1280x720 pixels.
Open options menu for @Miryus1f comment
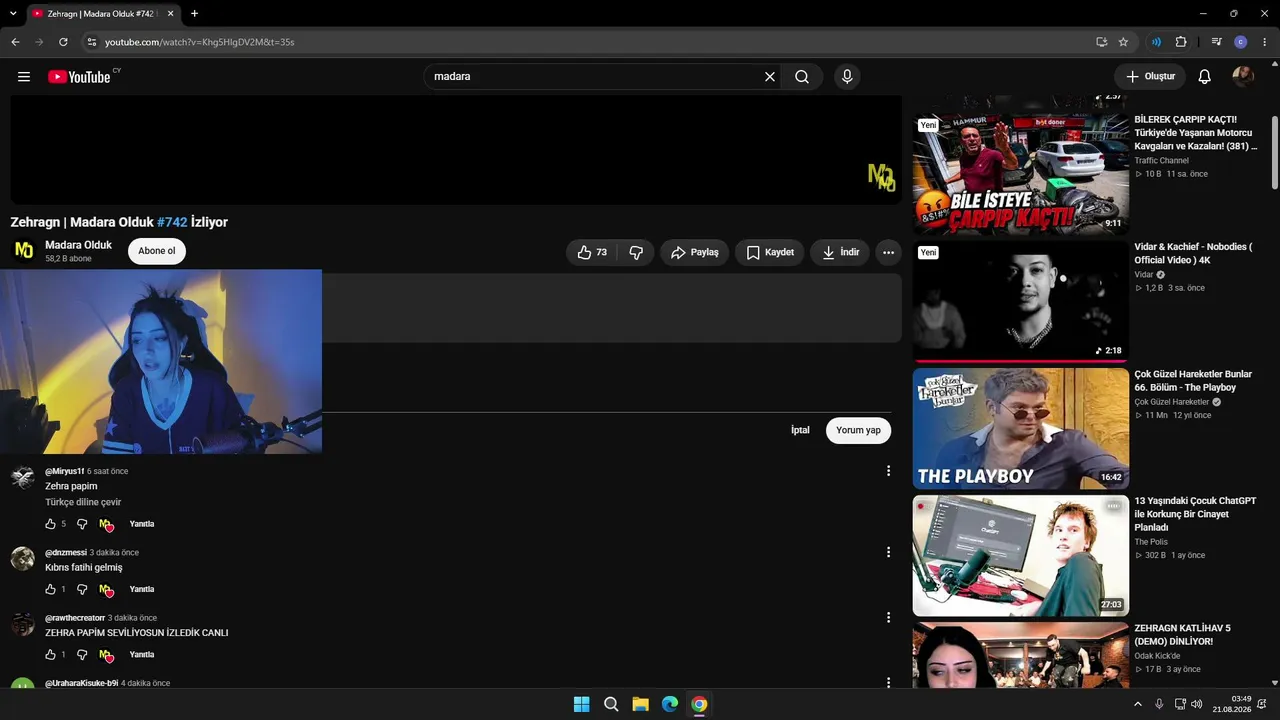click(x=888, y=471)
